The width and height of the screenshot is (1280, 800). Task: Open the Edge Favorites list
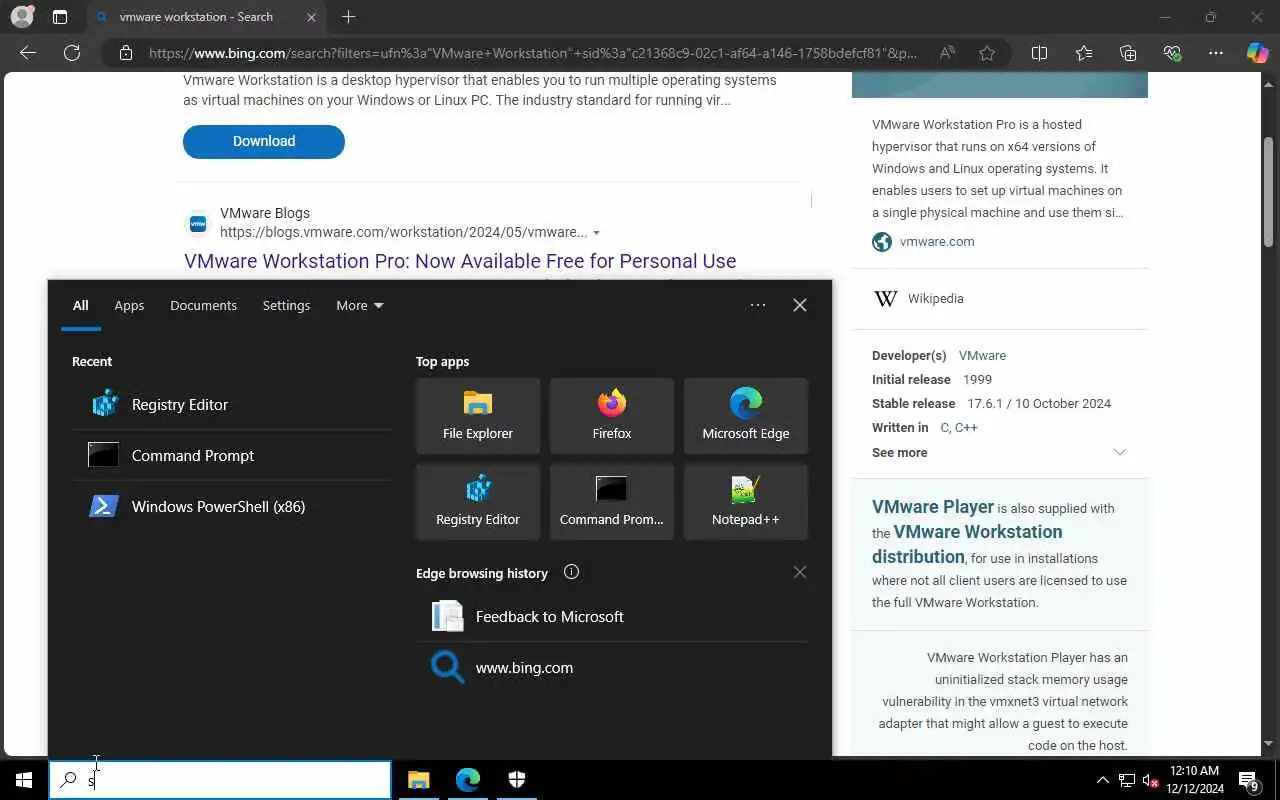tap(1084, 53)
